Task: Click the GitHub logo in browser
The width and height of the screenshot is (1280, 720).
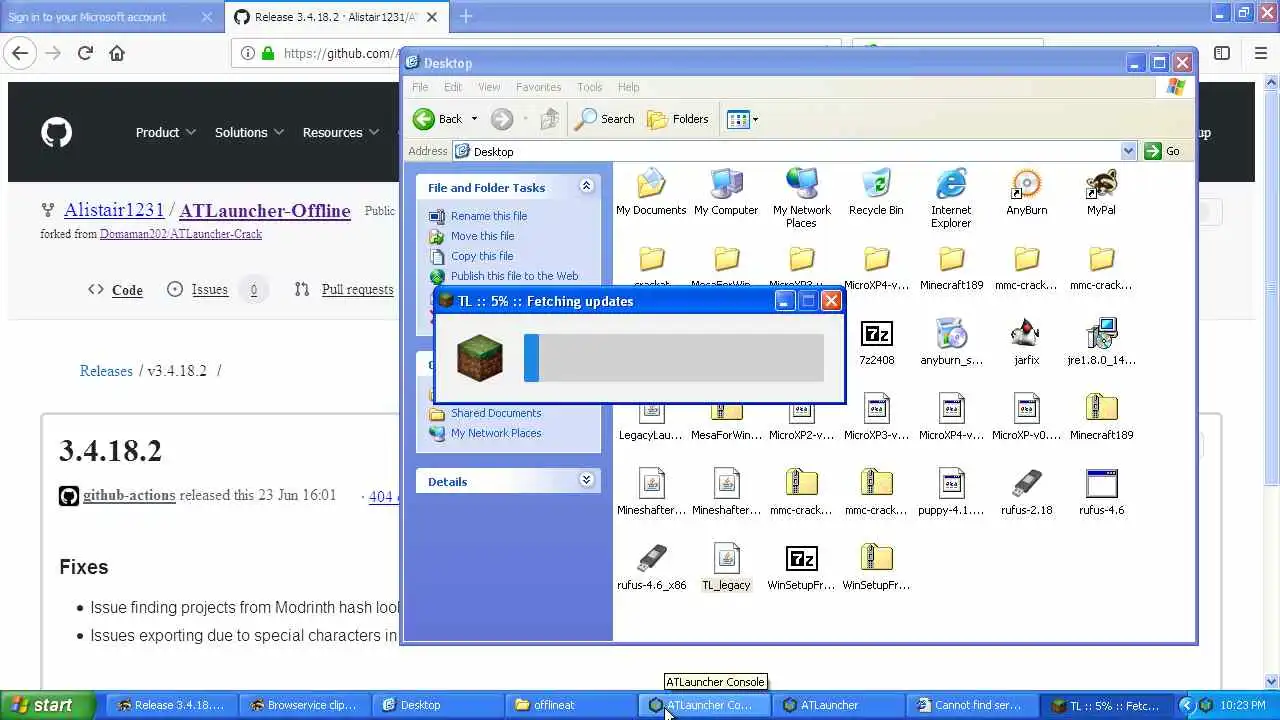Action: 56,132
